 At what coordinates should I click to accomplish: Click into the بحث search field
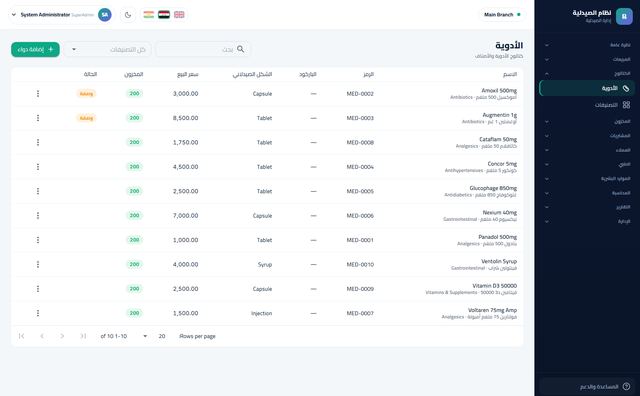[x=203, y=49]
